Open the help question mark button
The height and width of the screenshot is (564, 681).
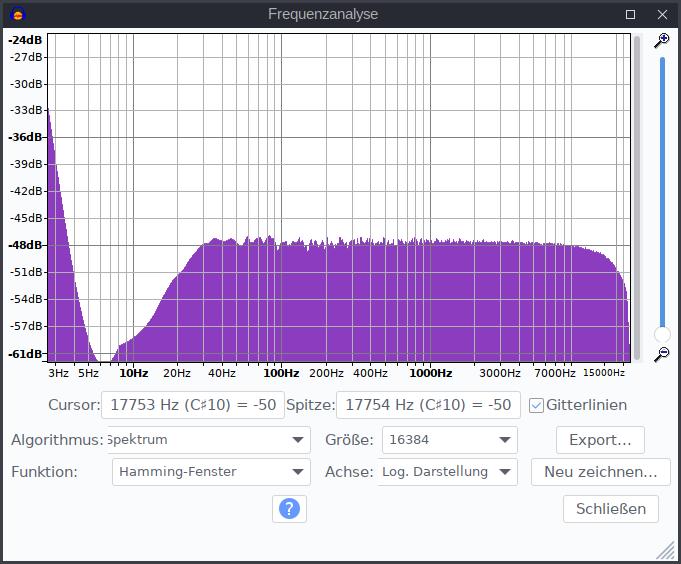click(x=289, y=508)
